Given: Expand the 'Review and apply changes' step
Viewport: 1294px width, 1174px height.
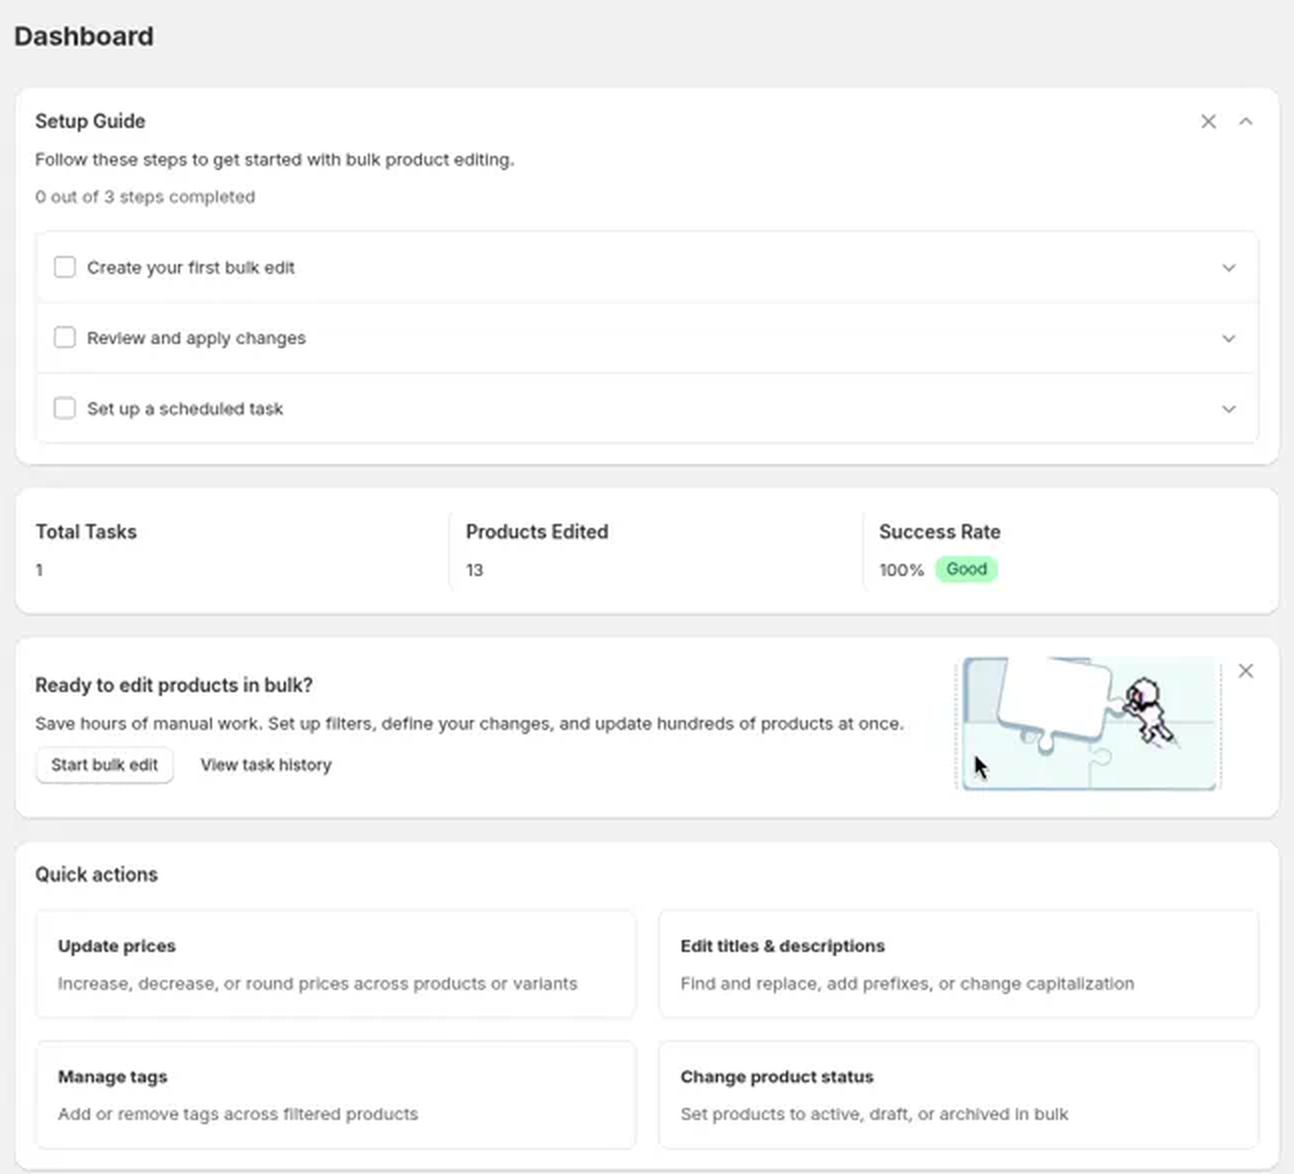Looking at the screenshot, I should pyautogui.click(x=1229, y=338).
